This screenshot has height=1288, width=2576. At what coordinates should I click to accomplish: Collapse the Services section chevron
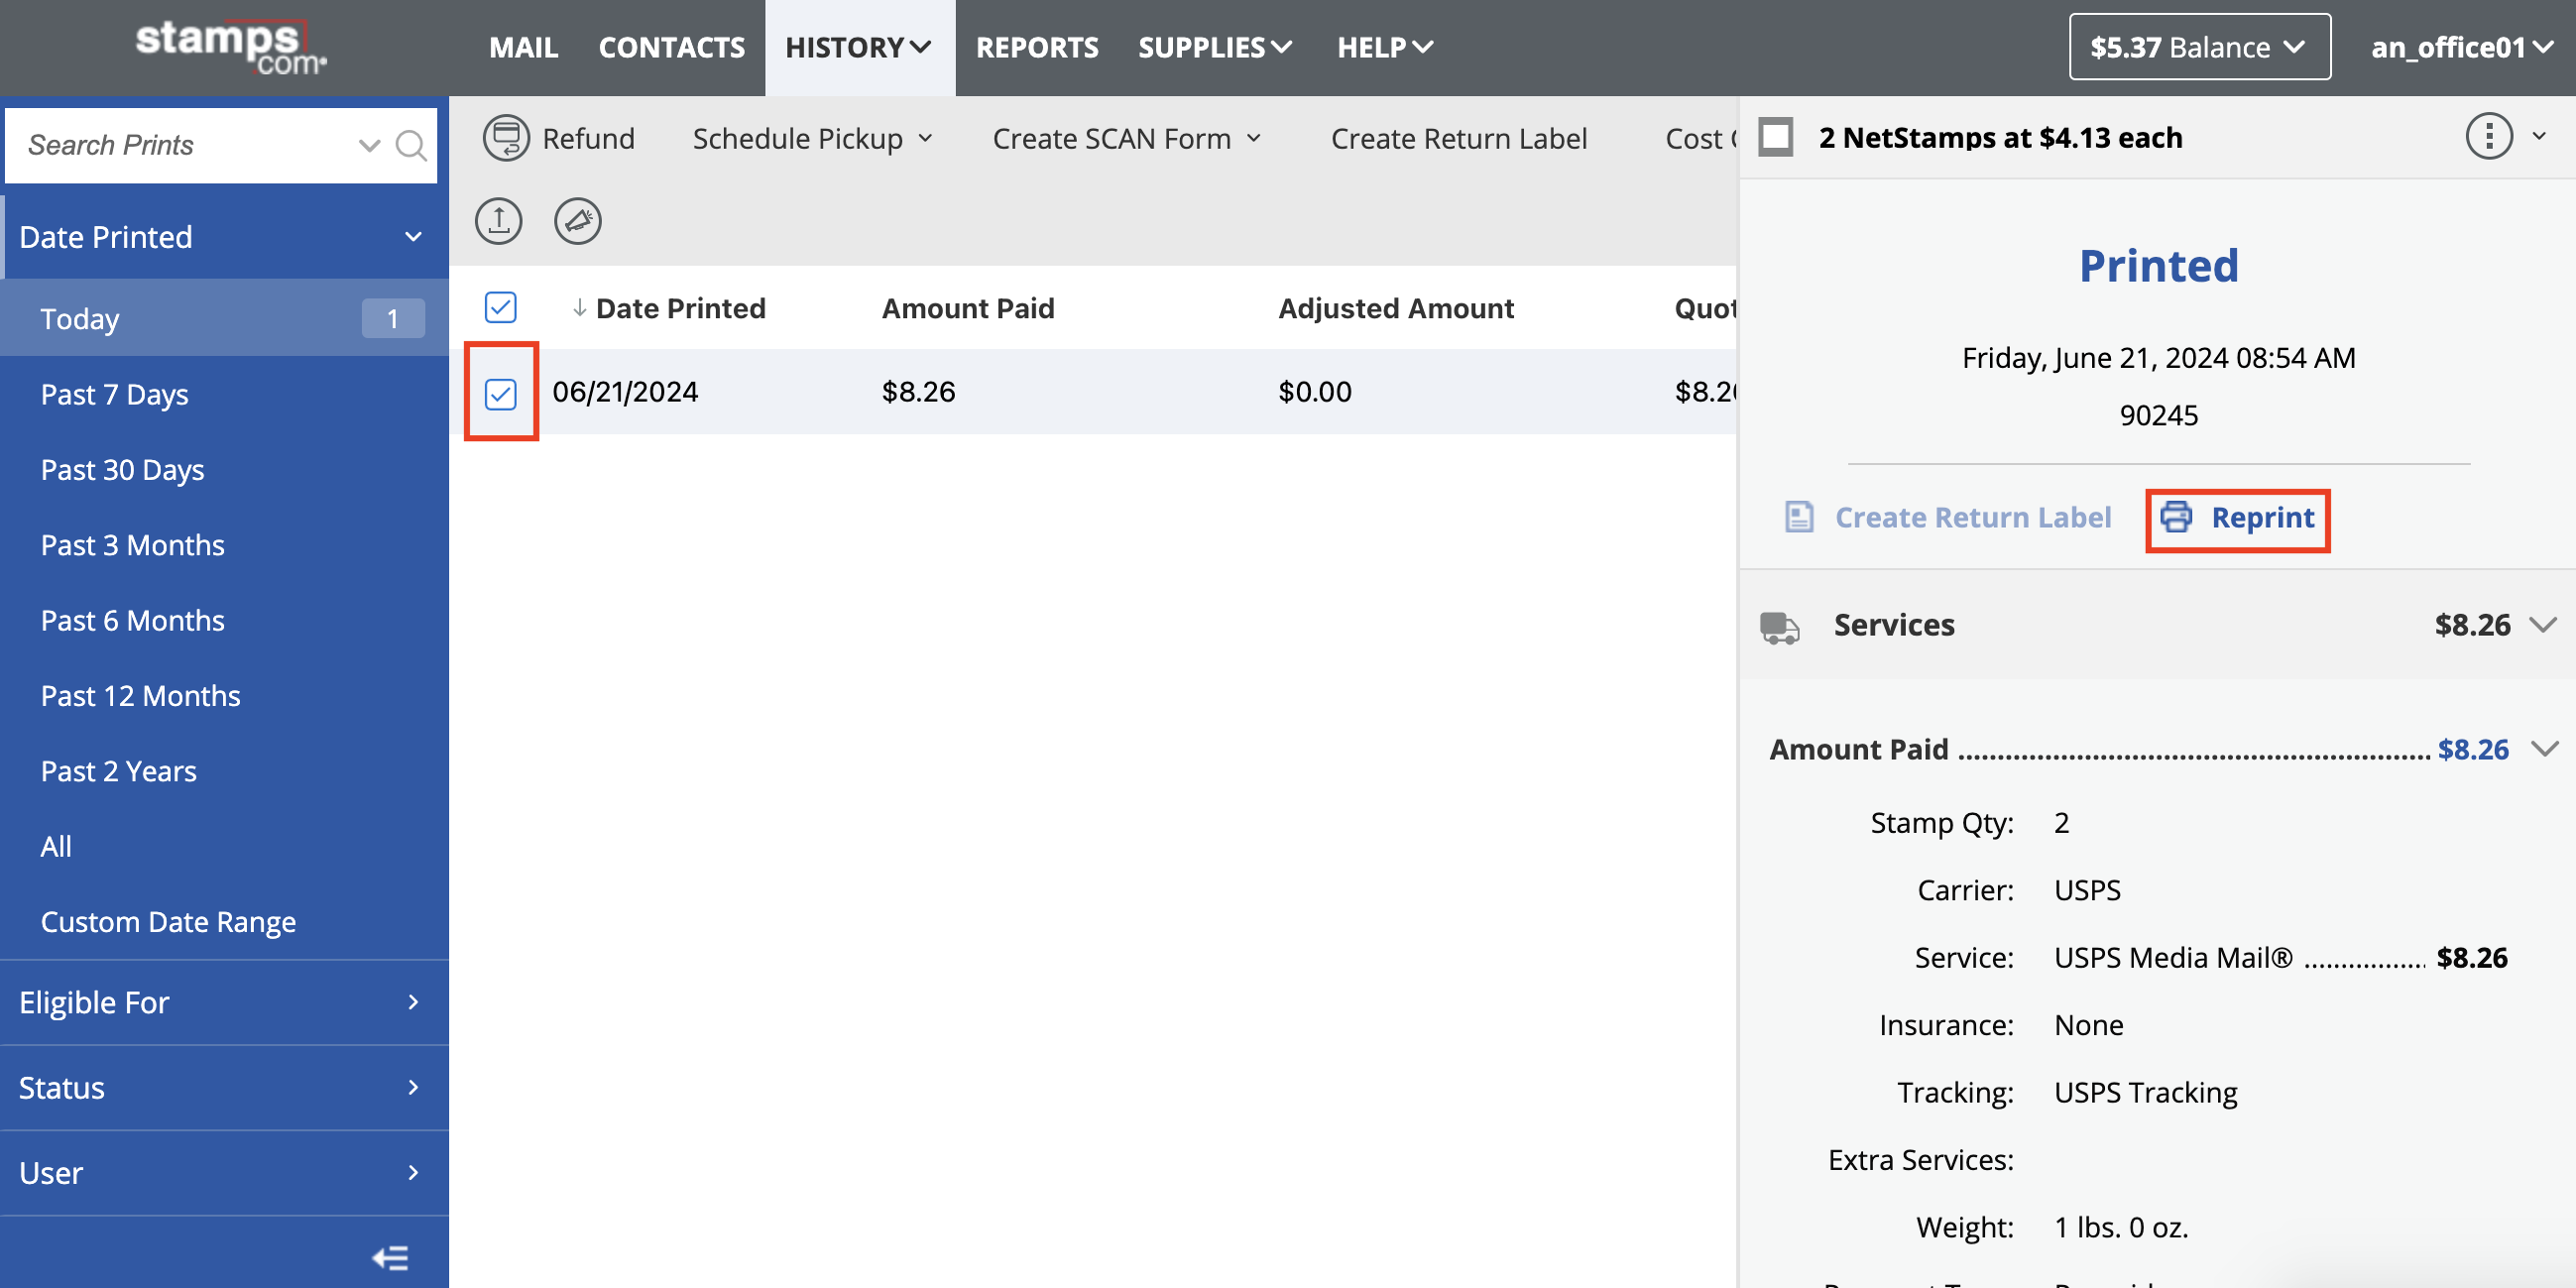pyautogui.click(x=2542, y=625)
